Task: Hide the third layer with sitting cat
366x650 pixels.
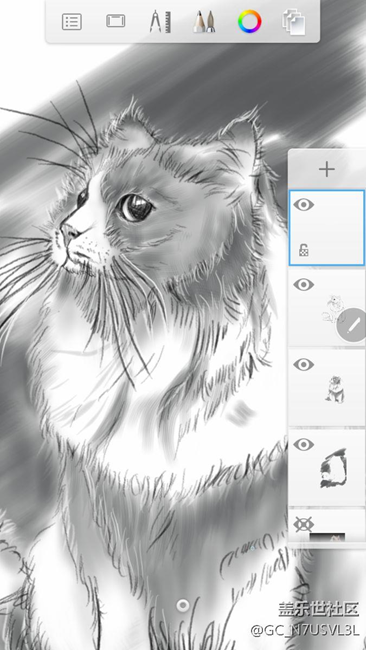Action: [x=303, y=365]
